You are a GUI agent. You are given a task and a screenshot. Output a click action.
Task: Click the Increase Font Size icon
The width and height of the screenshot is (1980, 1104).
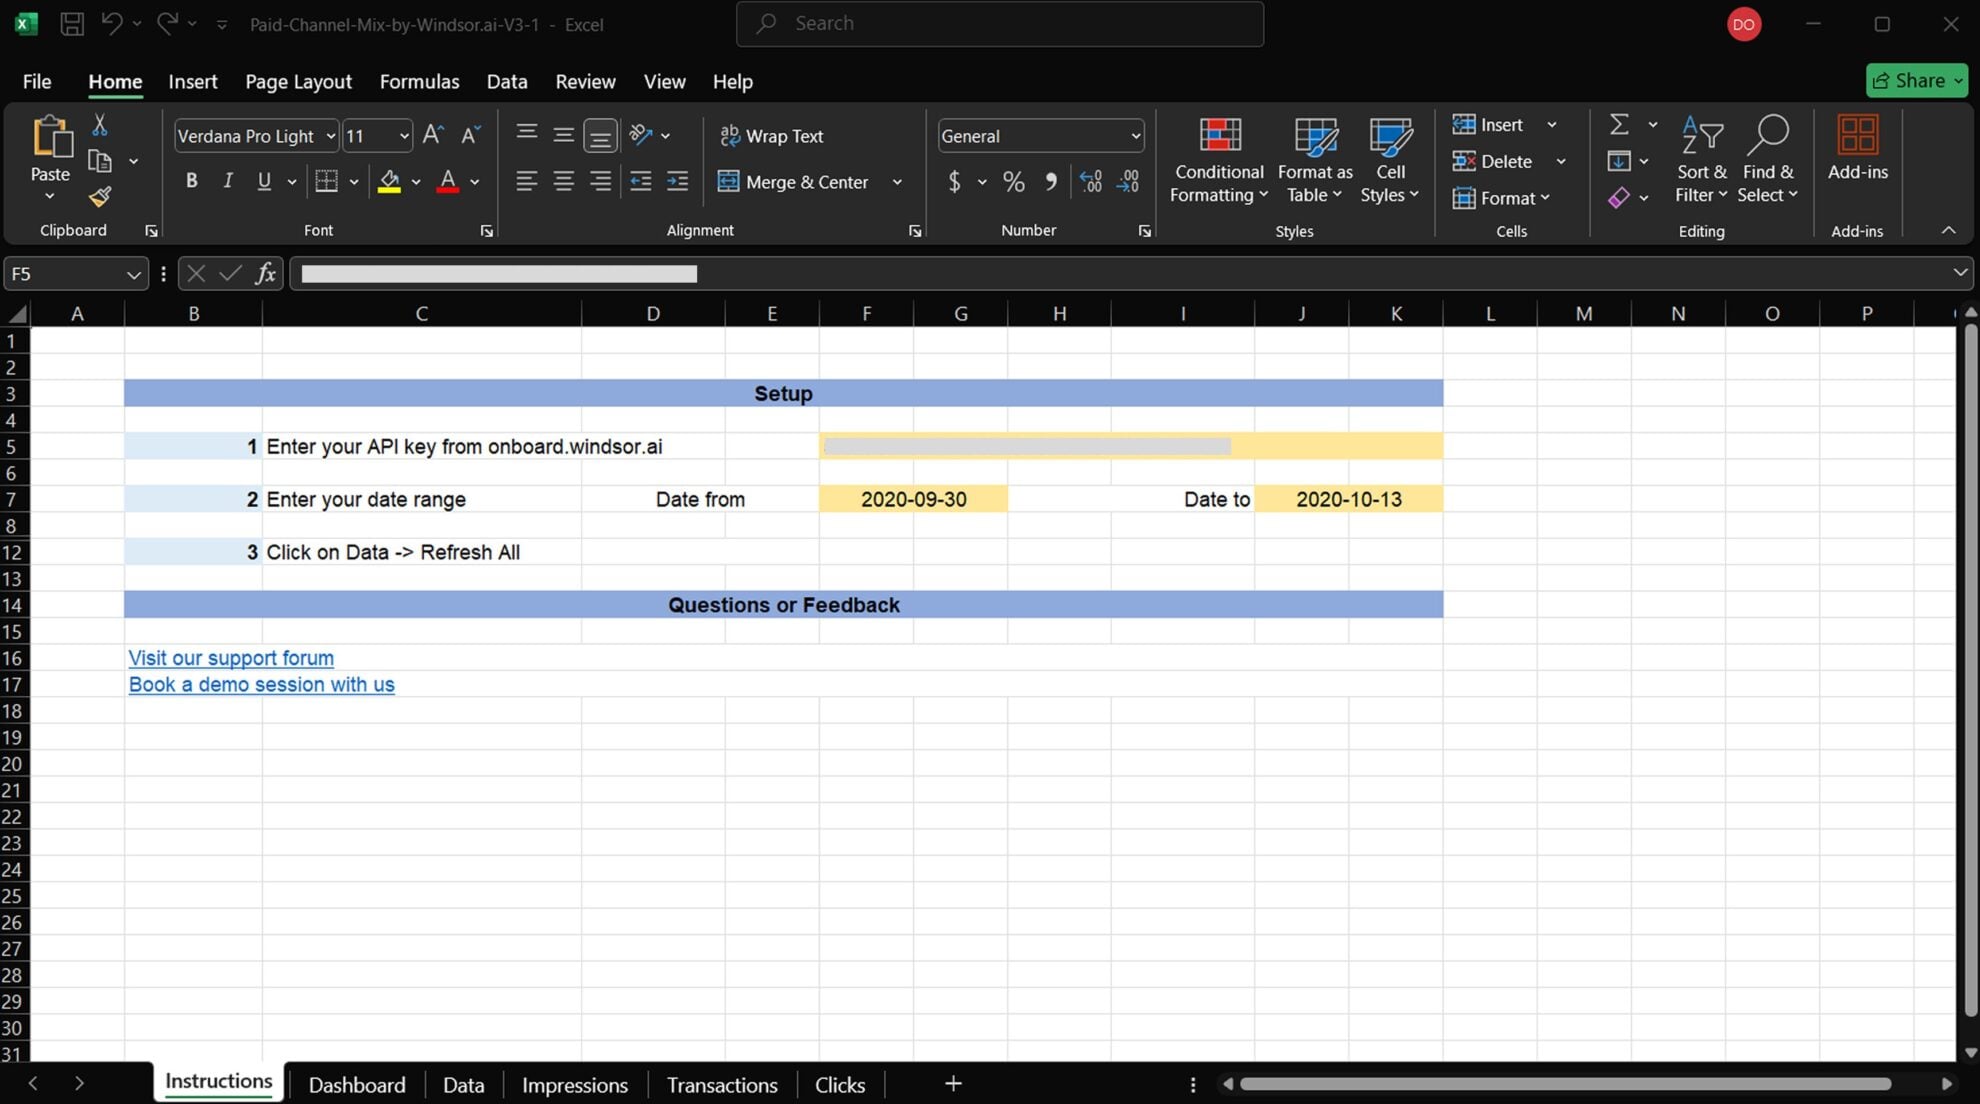pyautogui.click(x=432, y=135)
